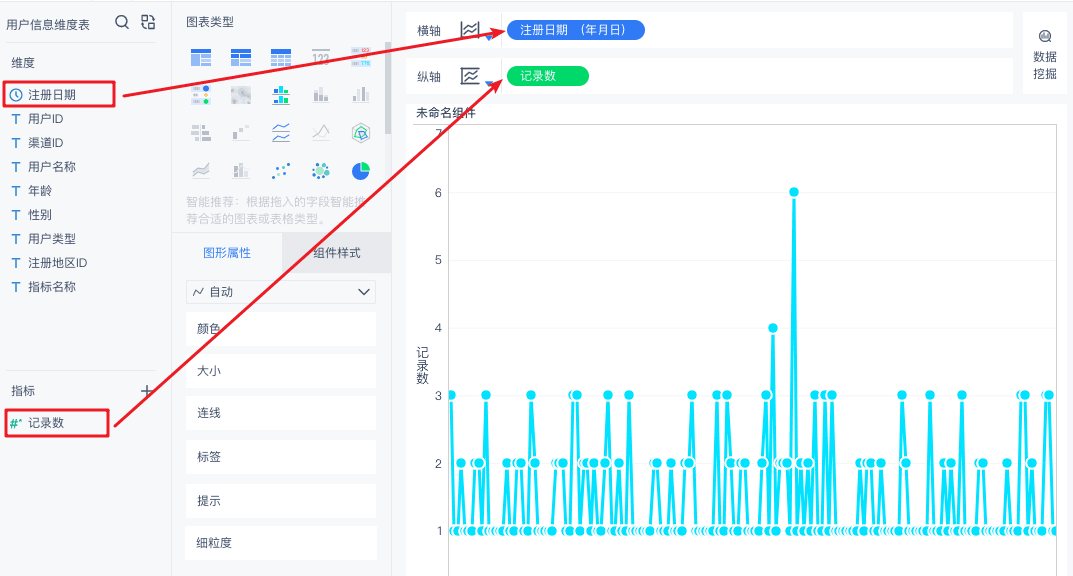Click the search icon beside 用户信息维度表
This screenshot has width=1073, height=576.
[122, 22]
